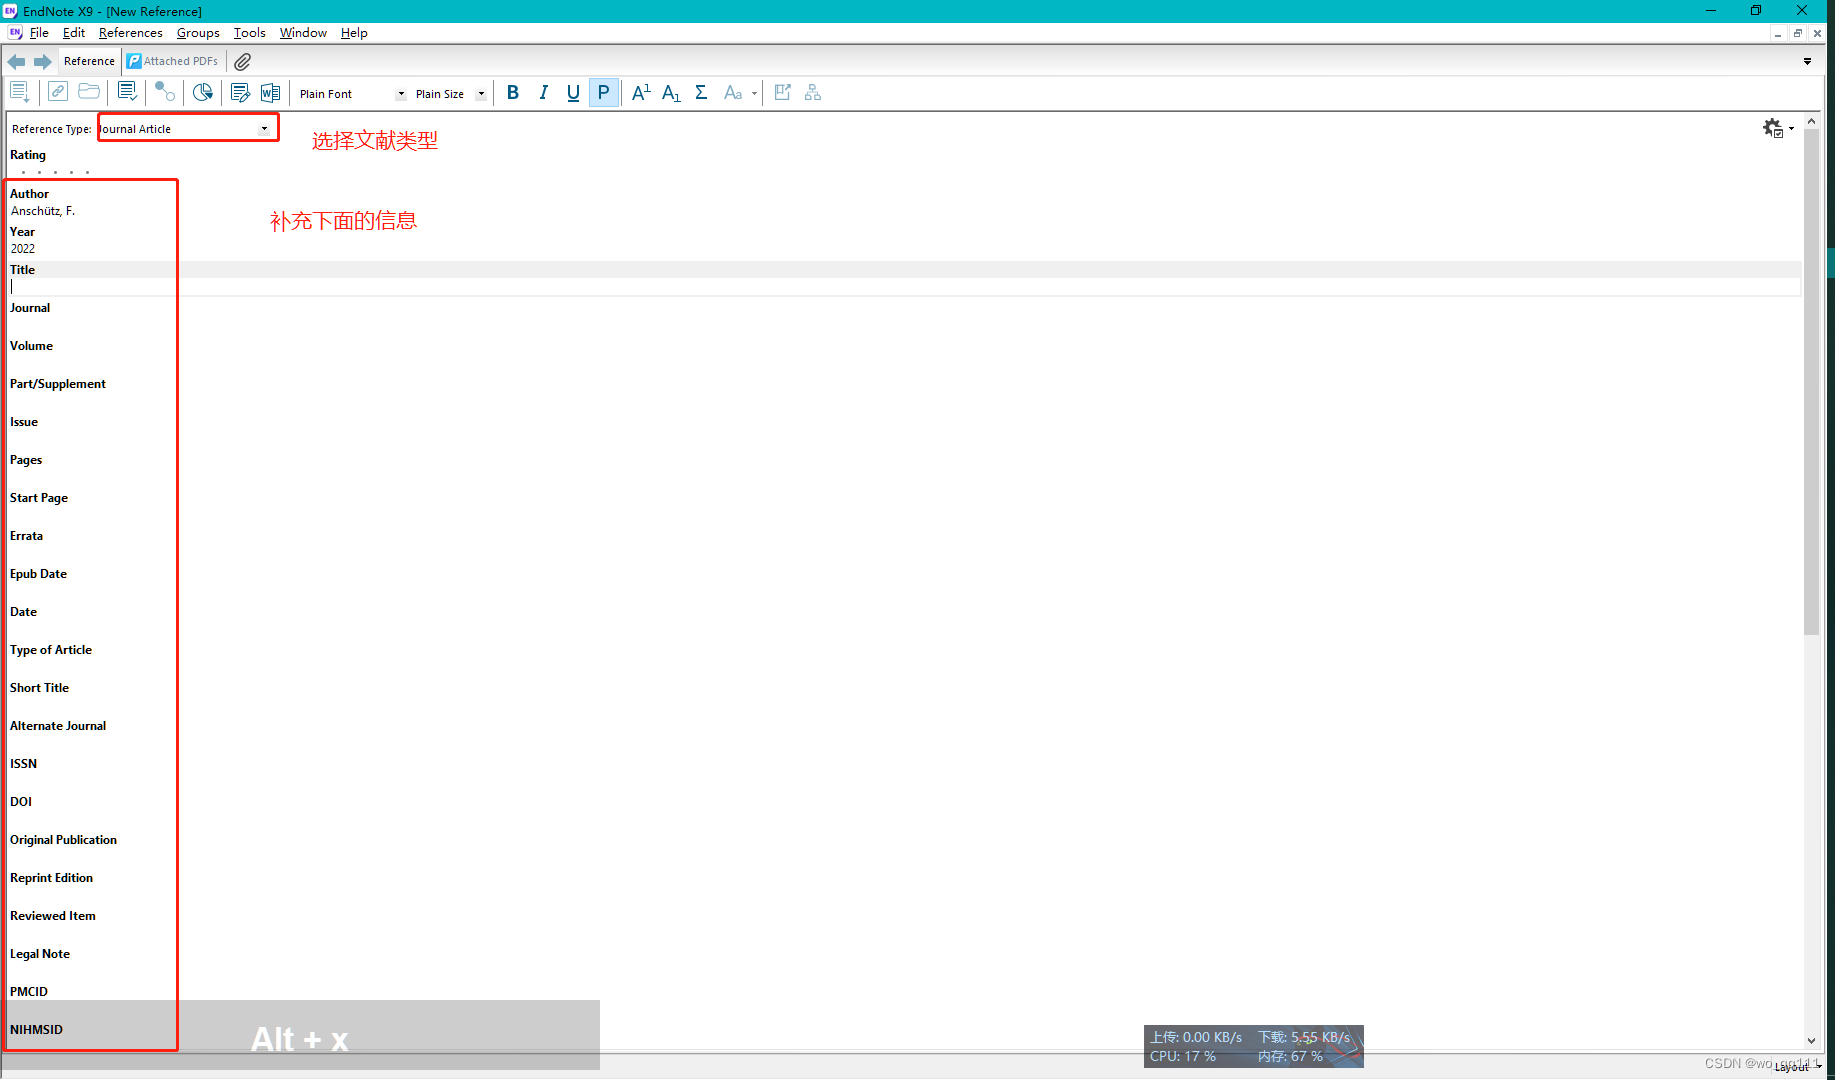Click the open file folder icon
The width and height of the screenshot is (1835, 1080).
[x=89, y=92]
